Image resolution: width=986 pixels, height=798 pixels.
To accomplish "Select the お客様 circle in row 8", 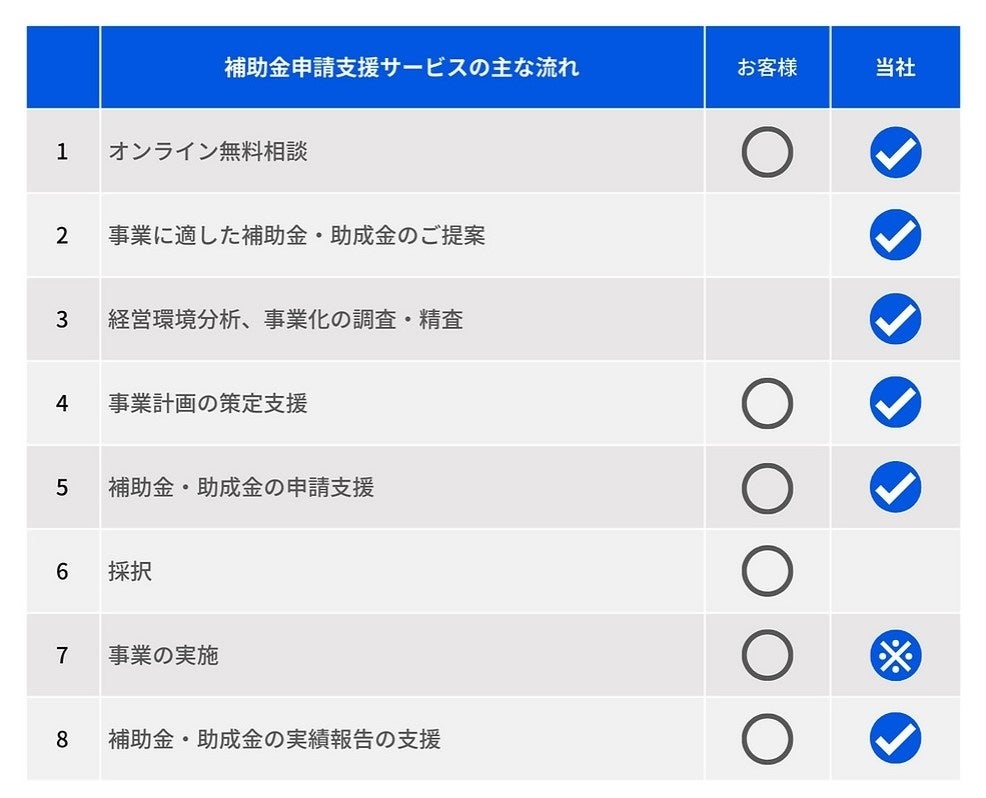I will pos(767,739).
